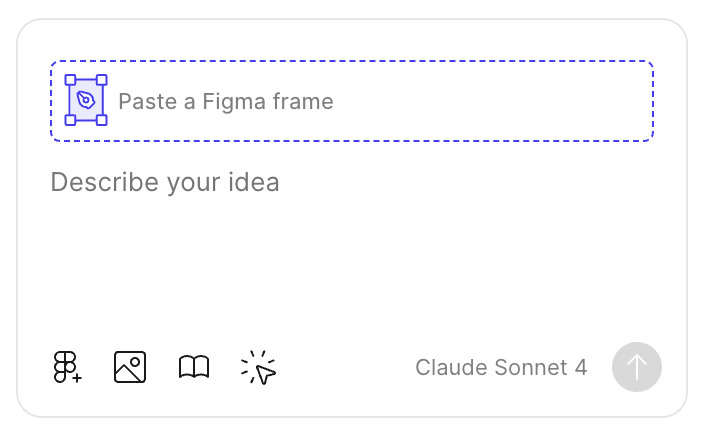The width and height of the screenshot is (702, 434).
Task: Activate the cursor point-and-select icon
Action: pos(258,367)
